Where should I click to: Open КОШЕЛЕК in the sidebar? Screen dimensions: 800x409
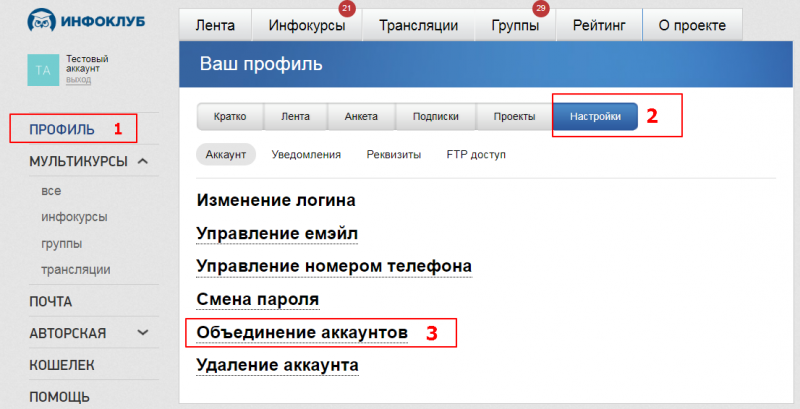coord(62,365)
